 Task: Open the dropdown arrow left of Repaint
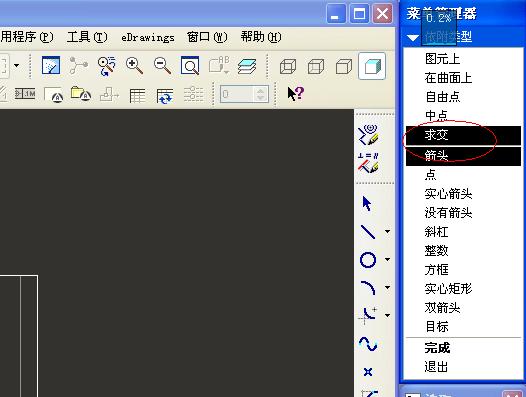tap(16, 65)
